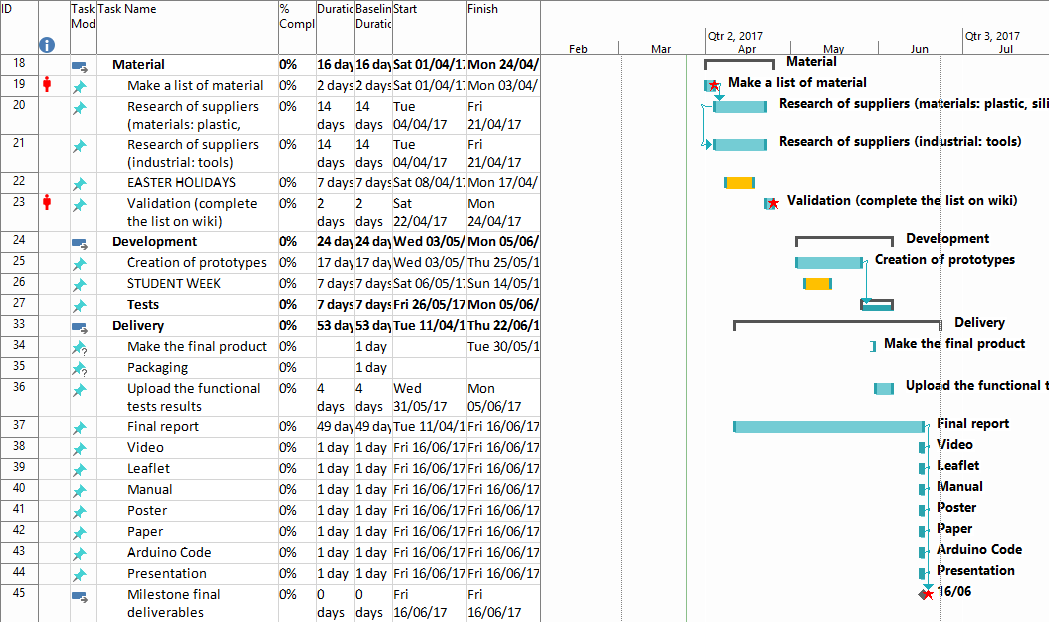Click the yellow EASTER HOLIDAYS Gantt bar

point(739,183)
